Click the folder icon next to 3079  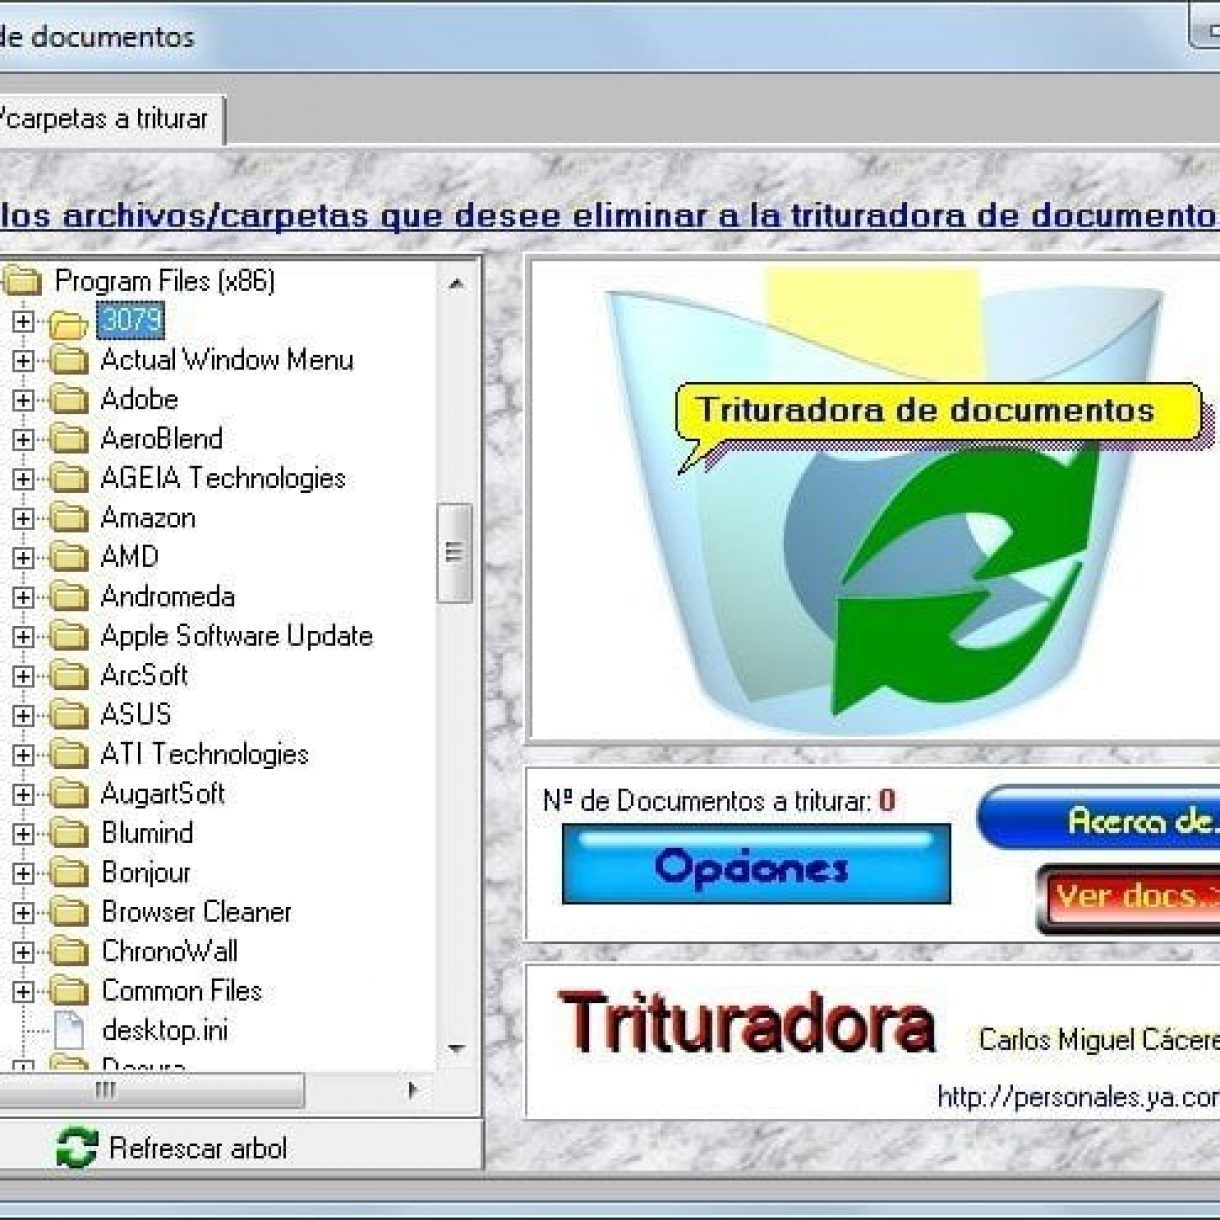click(68, 323)
